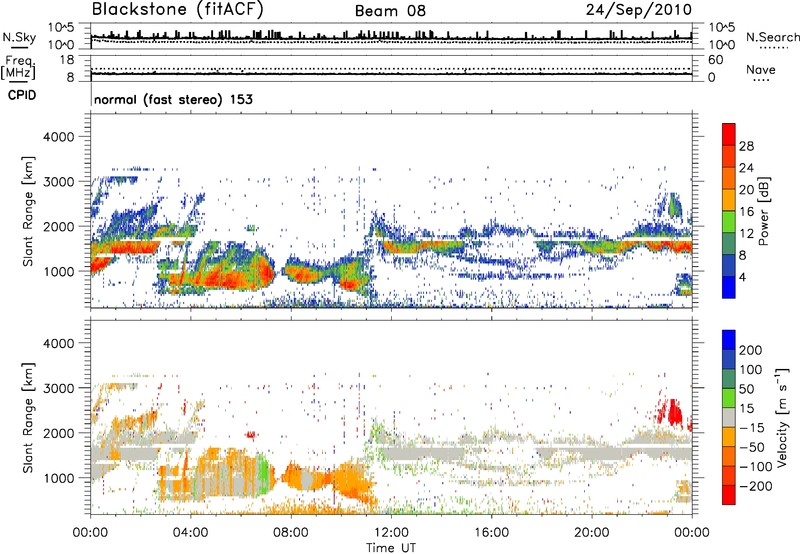Click the "4000" range tick in power panel

[58, 137]
